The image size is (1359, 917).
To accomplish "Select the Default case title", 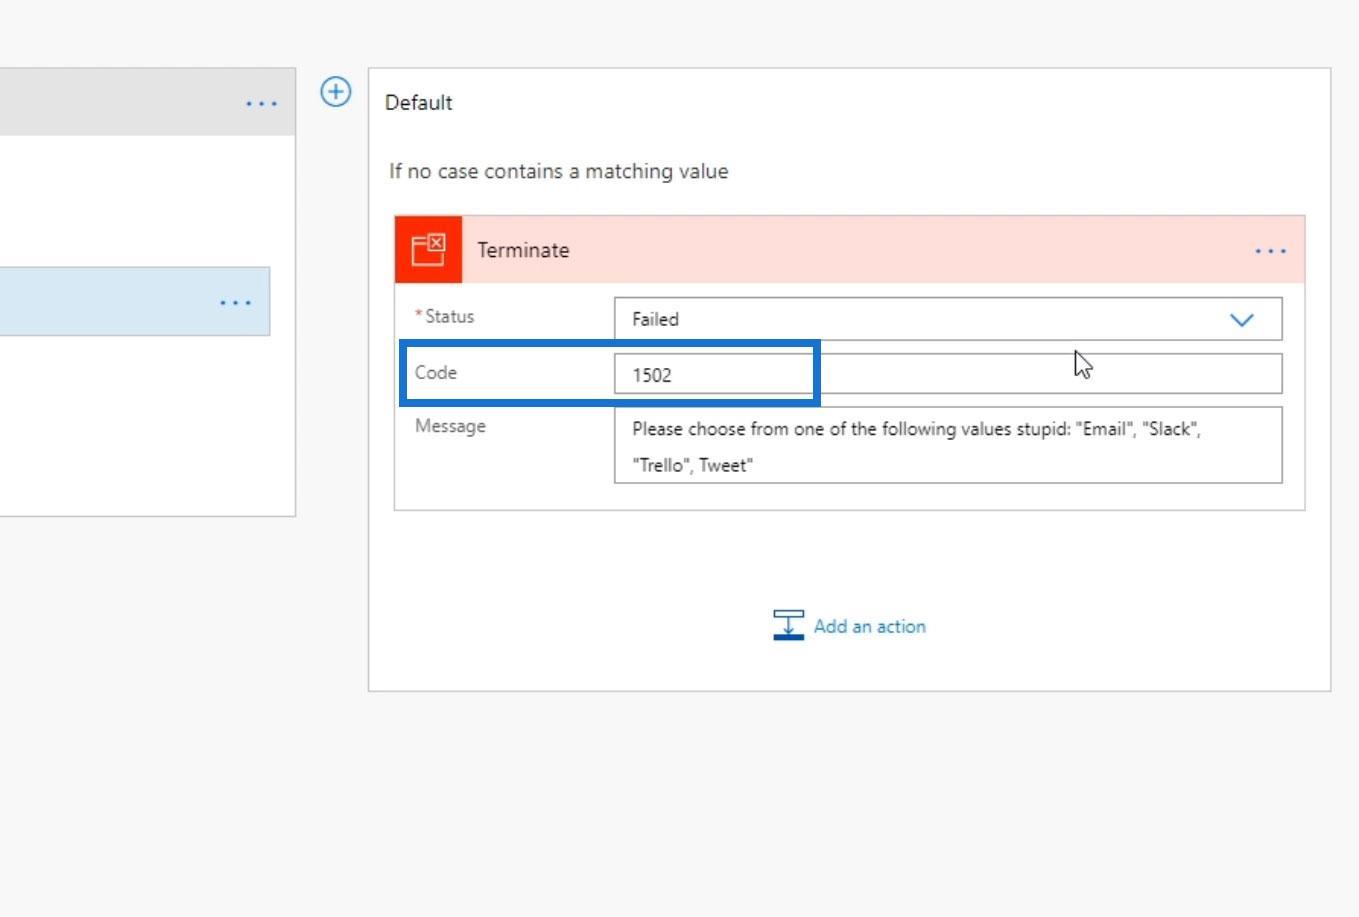I will 418,102.
